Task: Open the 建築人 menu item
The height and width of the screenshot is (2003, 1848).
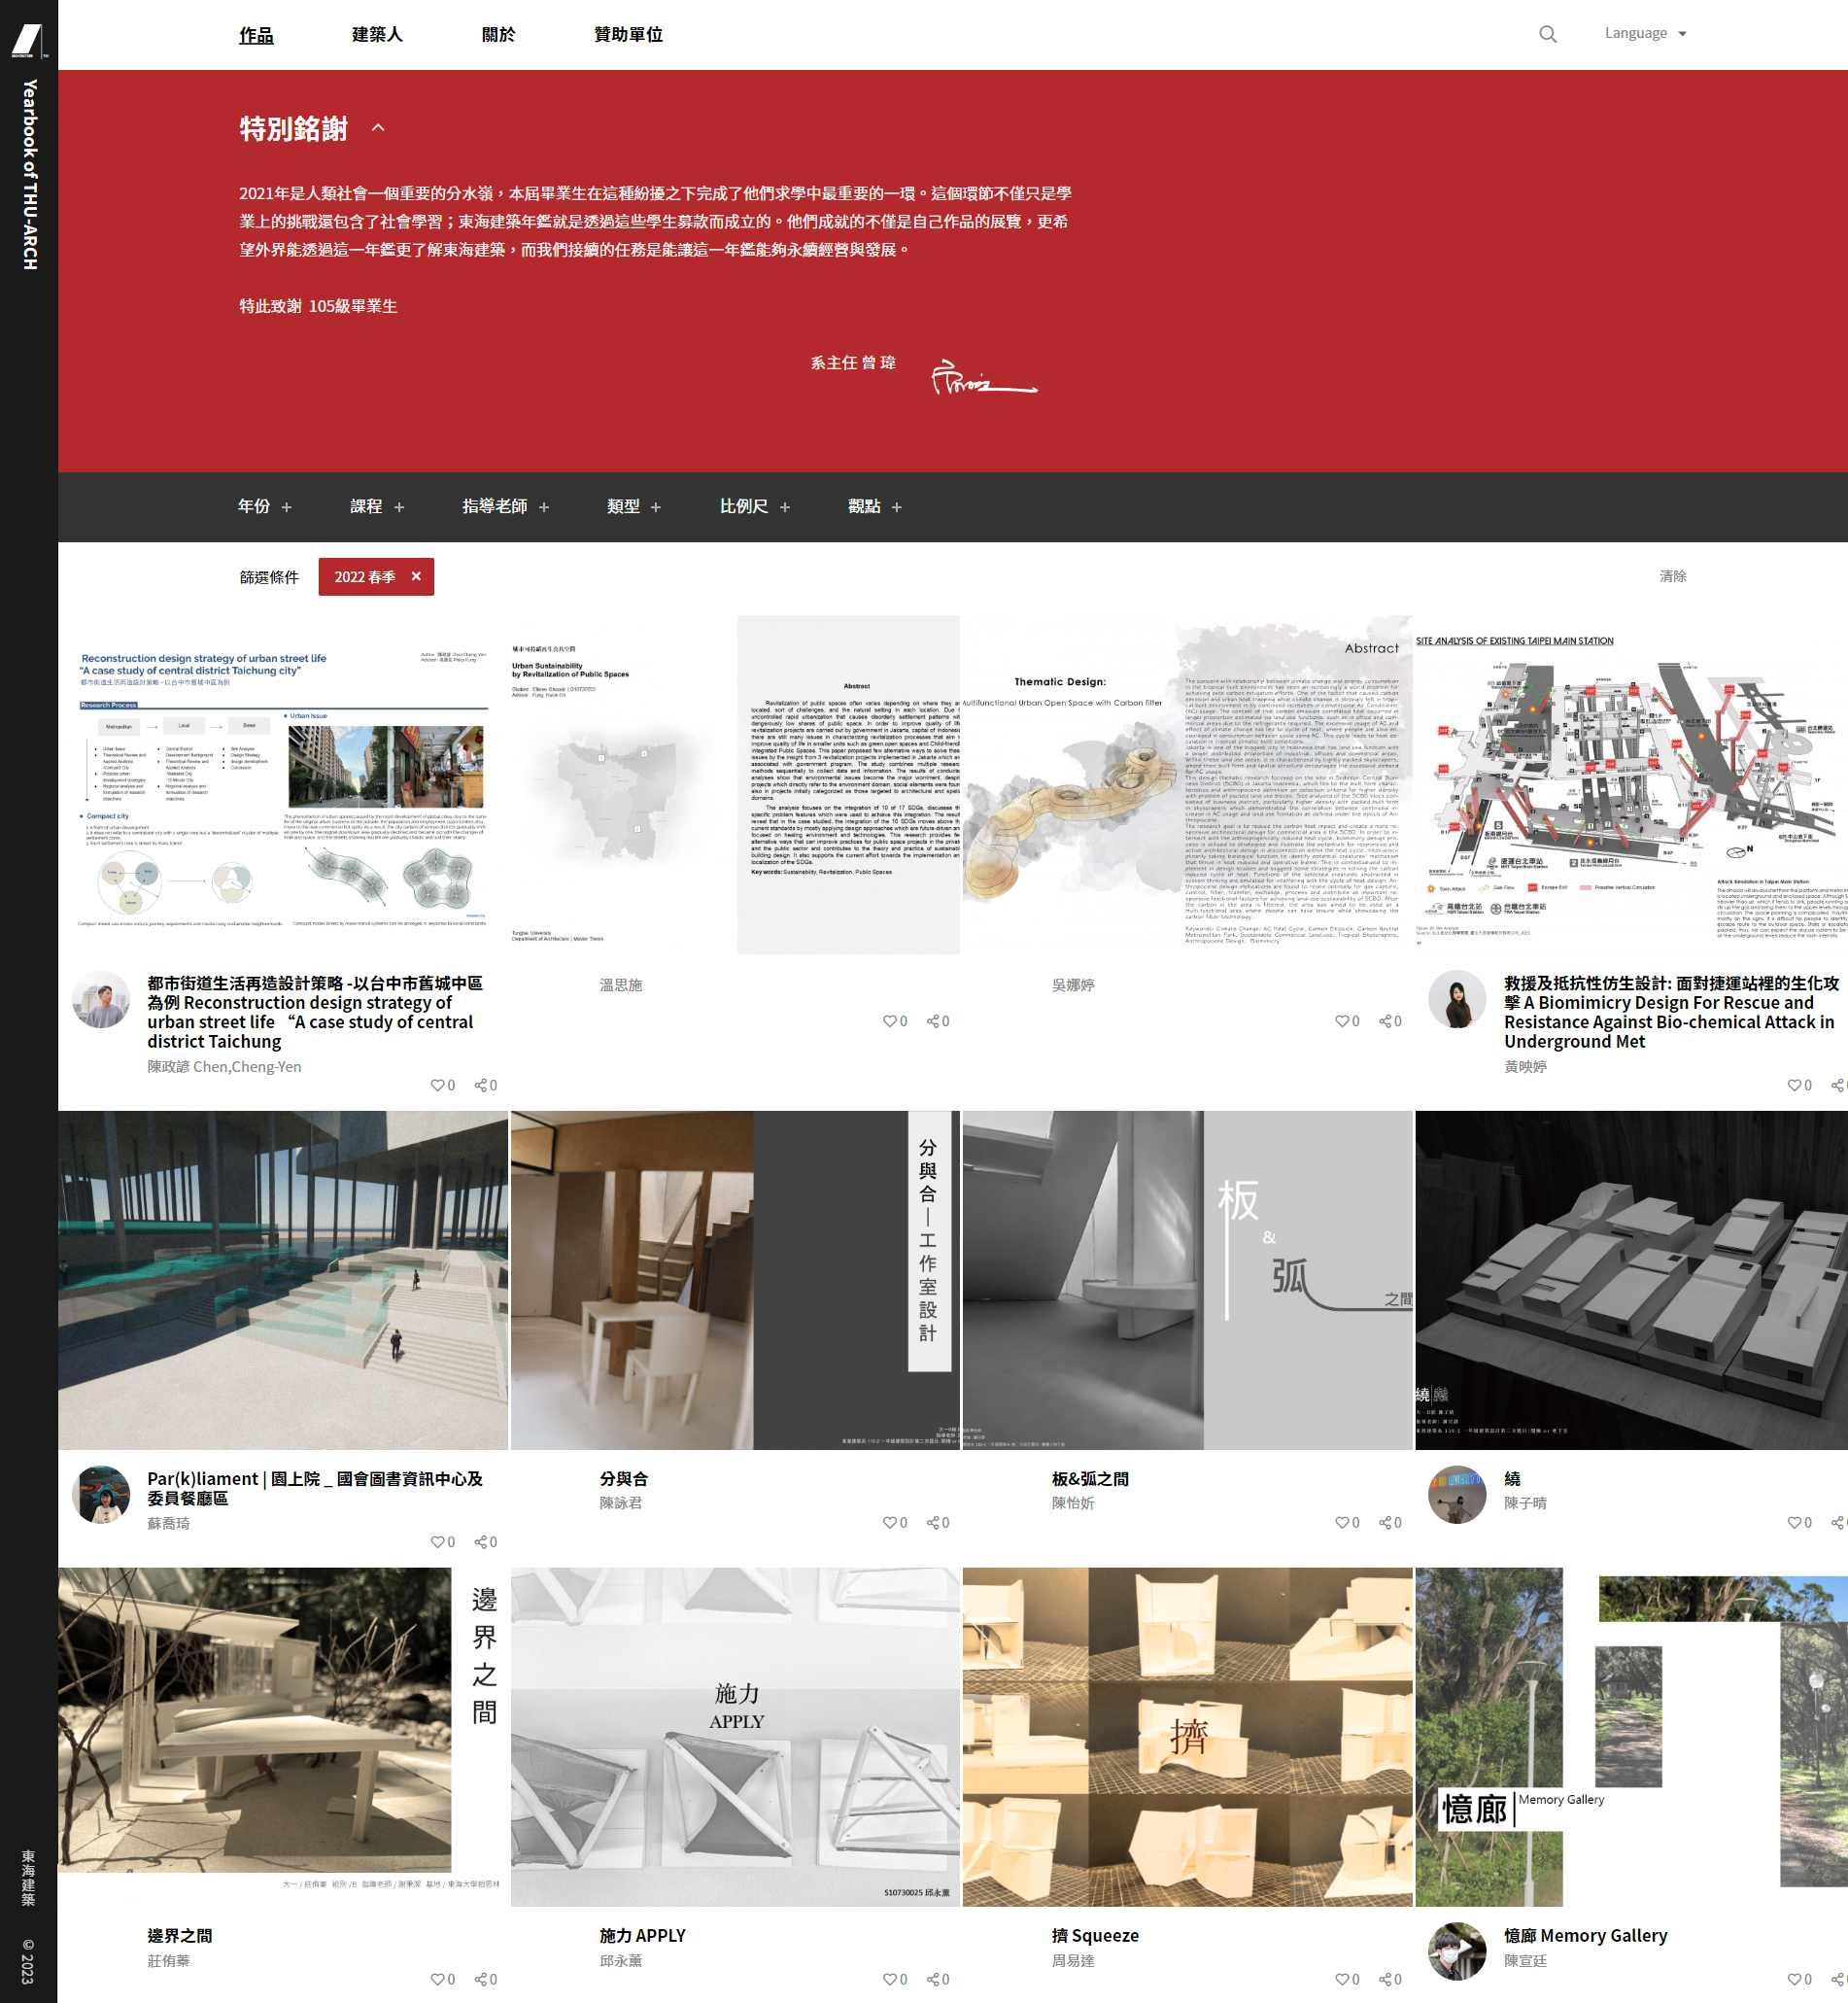Action: pyautogui.click(x=377, y=35)
